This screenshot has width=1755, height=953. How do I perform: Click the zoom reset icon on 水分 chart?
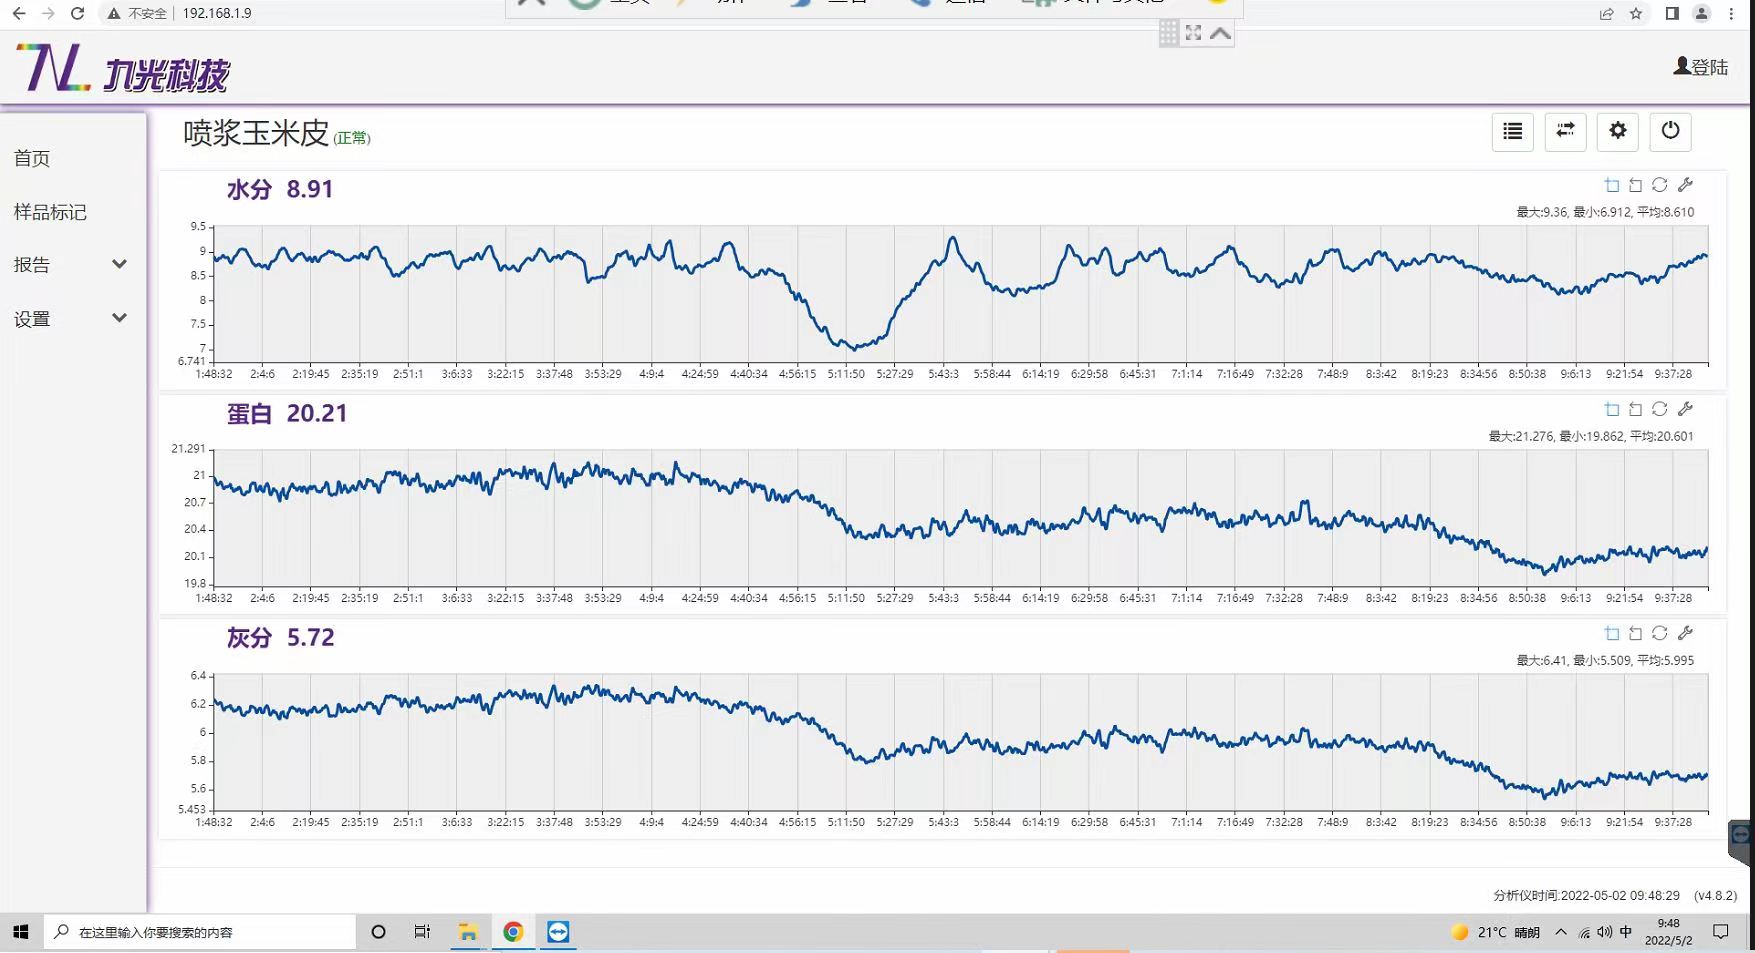click(1636, 185)
